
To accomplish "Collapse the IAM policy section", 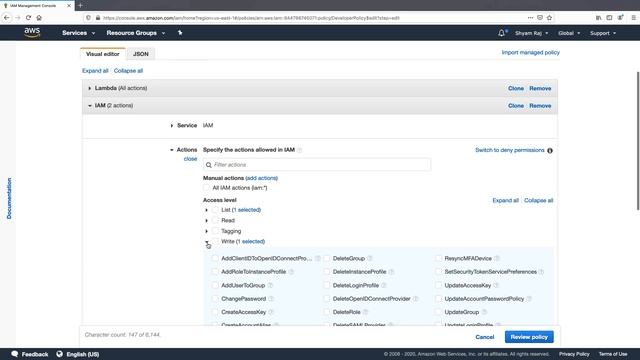I will (90, 106).
